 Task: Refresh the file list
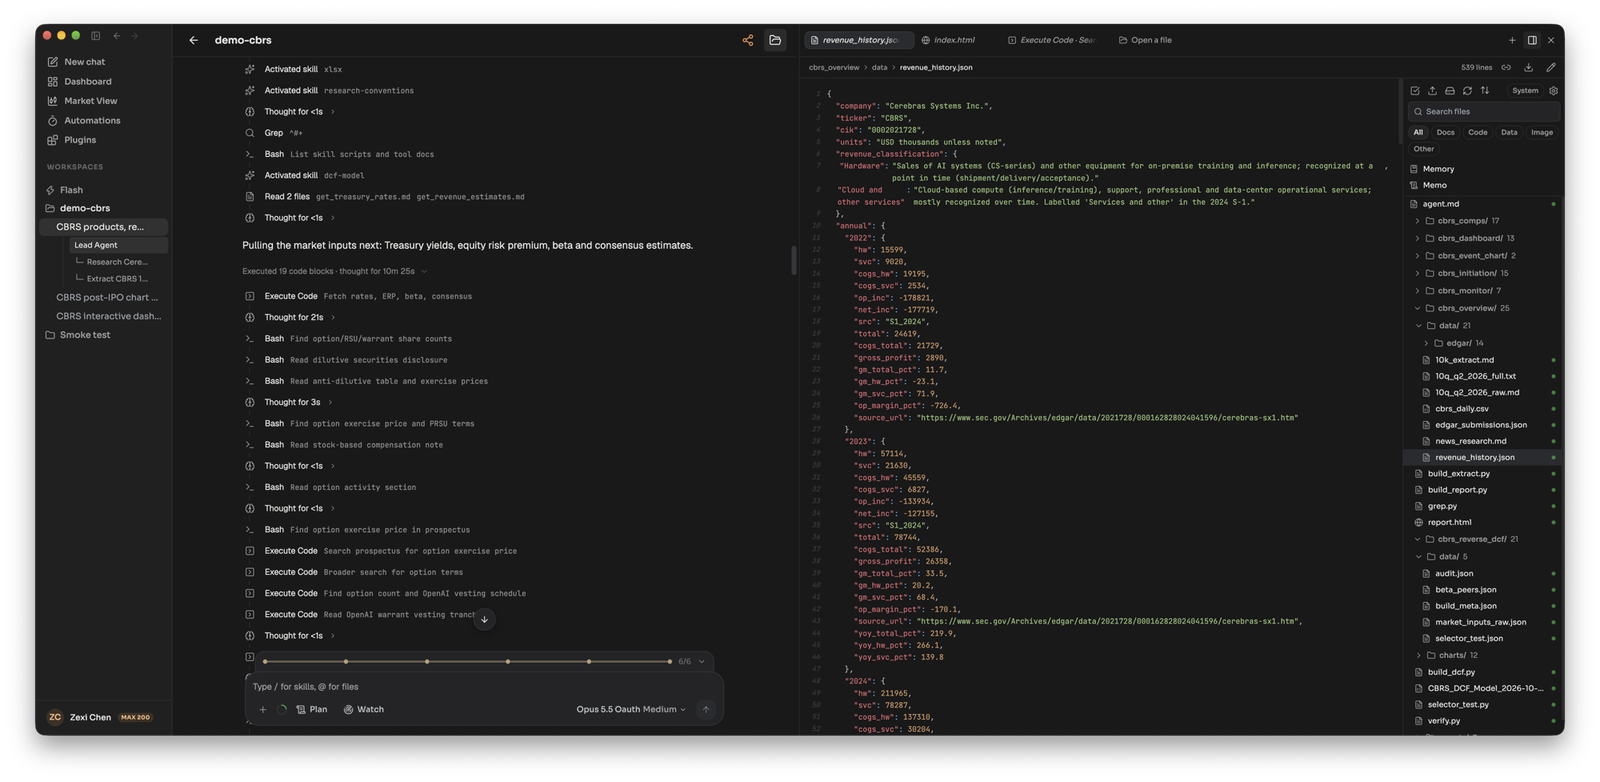pos(1467,91)
